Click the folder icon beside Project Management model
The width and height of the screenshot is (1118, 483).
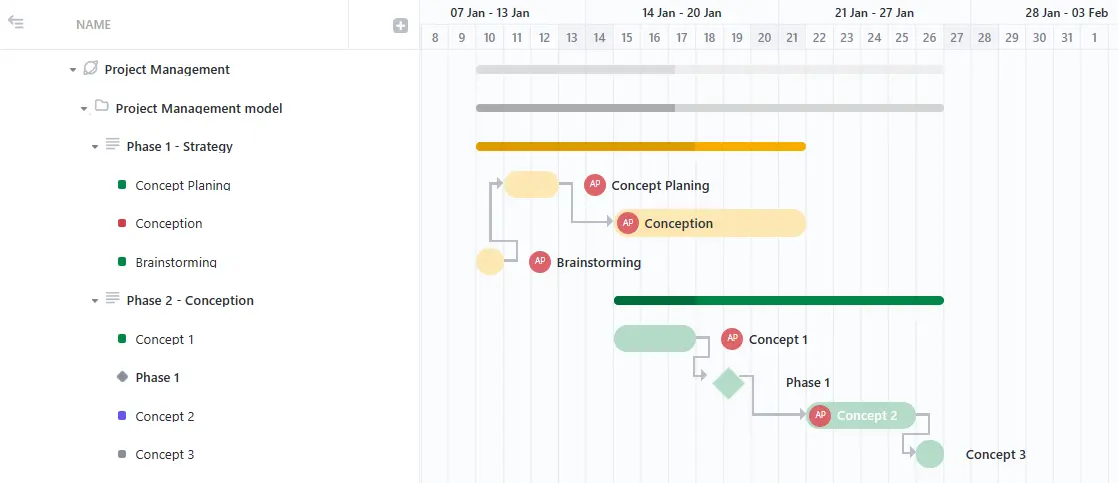click(102, 106)
